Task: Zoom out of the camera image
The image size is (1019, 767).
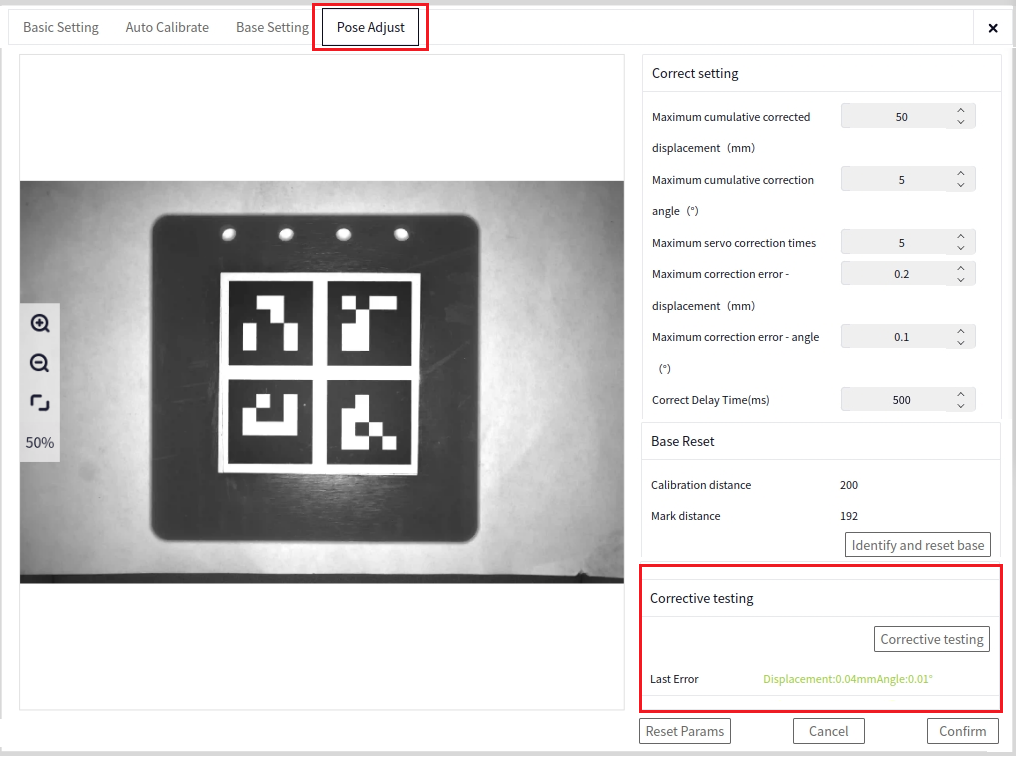Action: click(x=40, y=363)
